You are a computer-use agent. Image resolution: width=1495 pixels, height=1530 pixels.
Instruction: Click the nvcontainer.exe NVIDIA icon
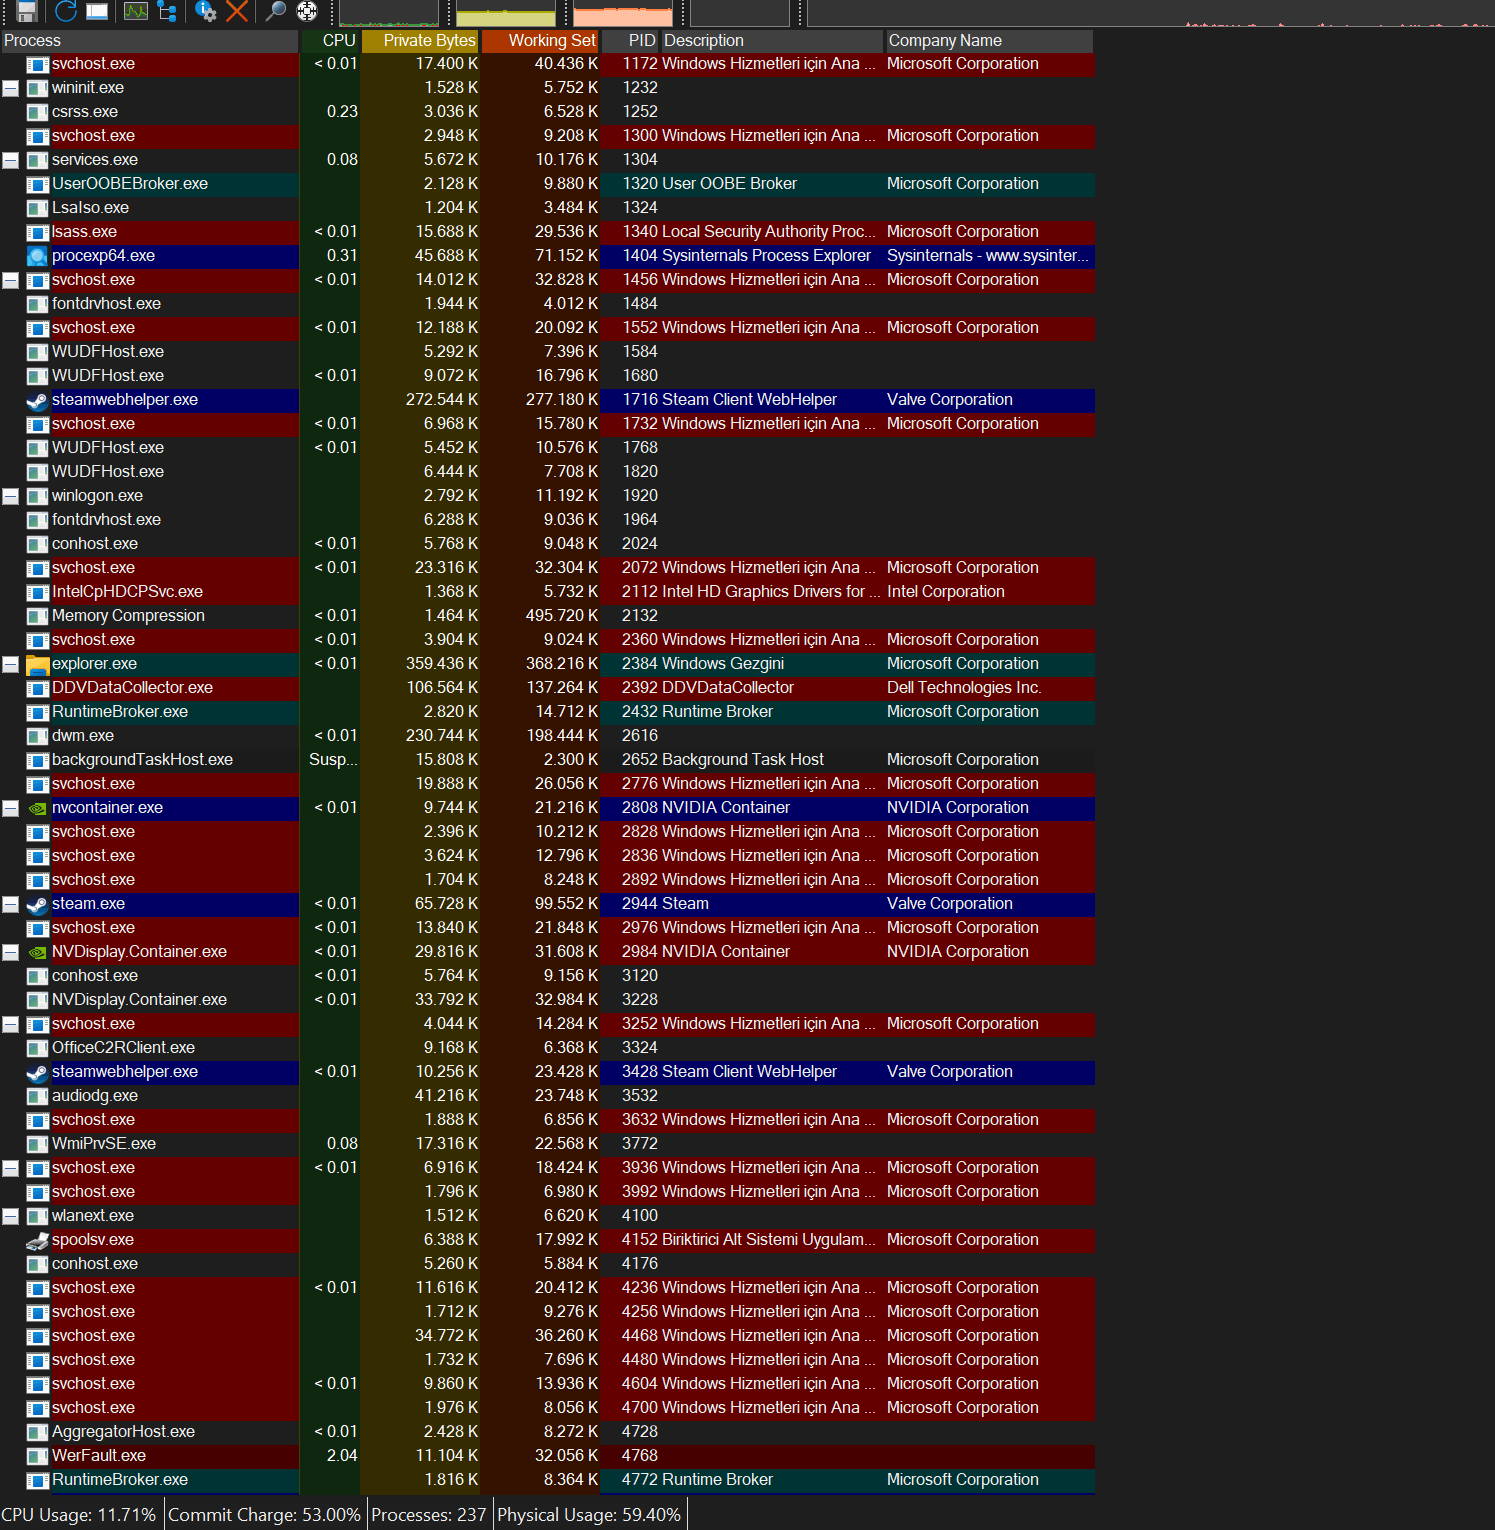(37, 808)
